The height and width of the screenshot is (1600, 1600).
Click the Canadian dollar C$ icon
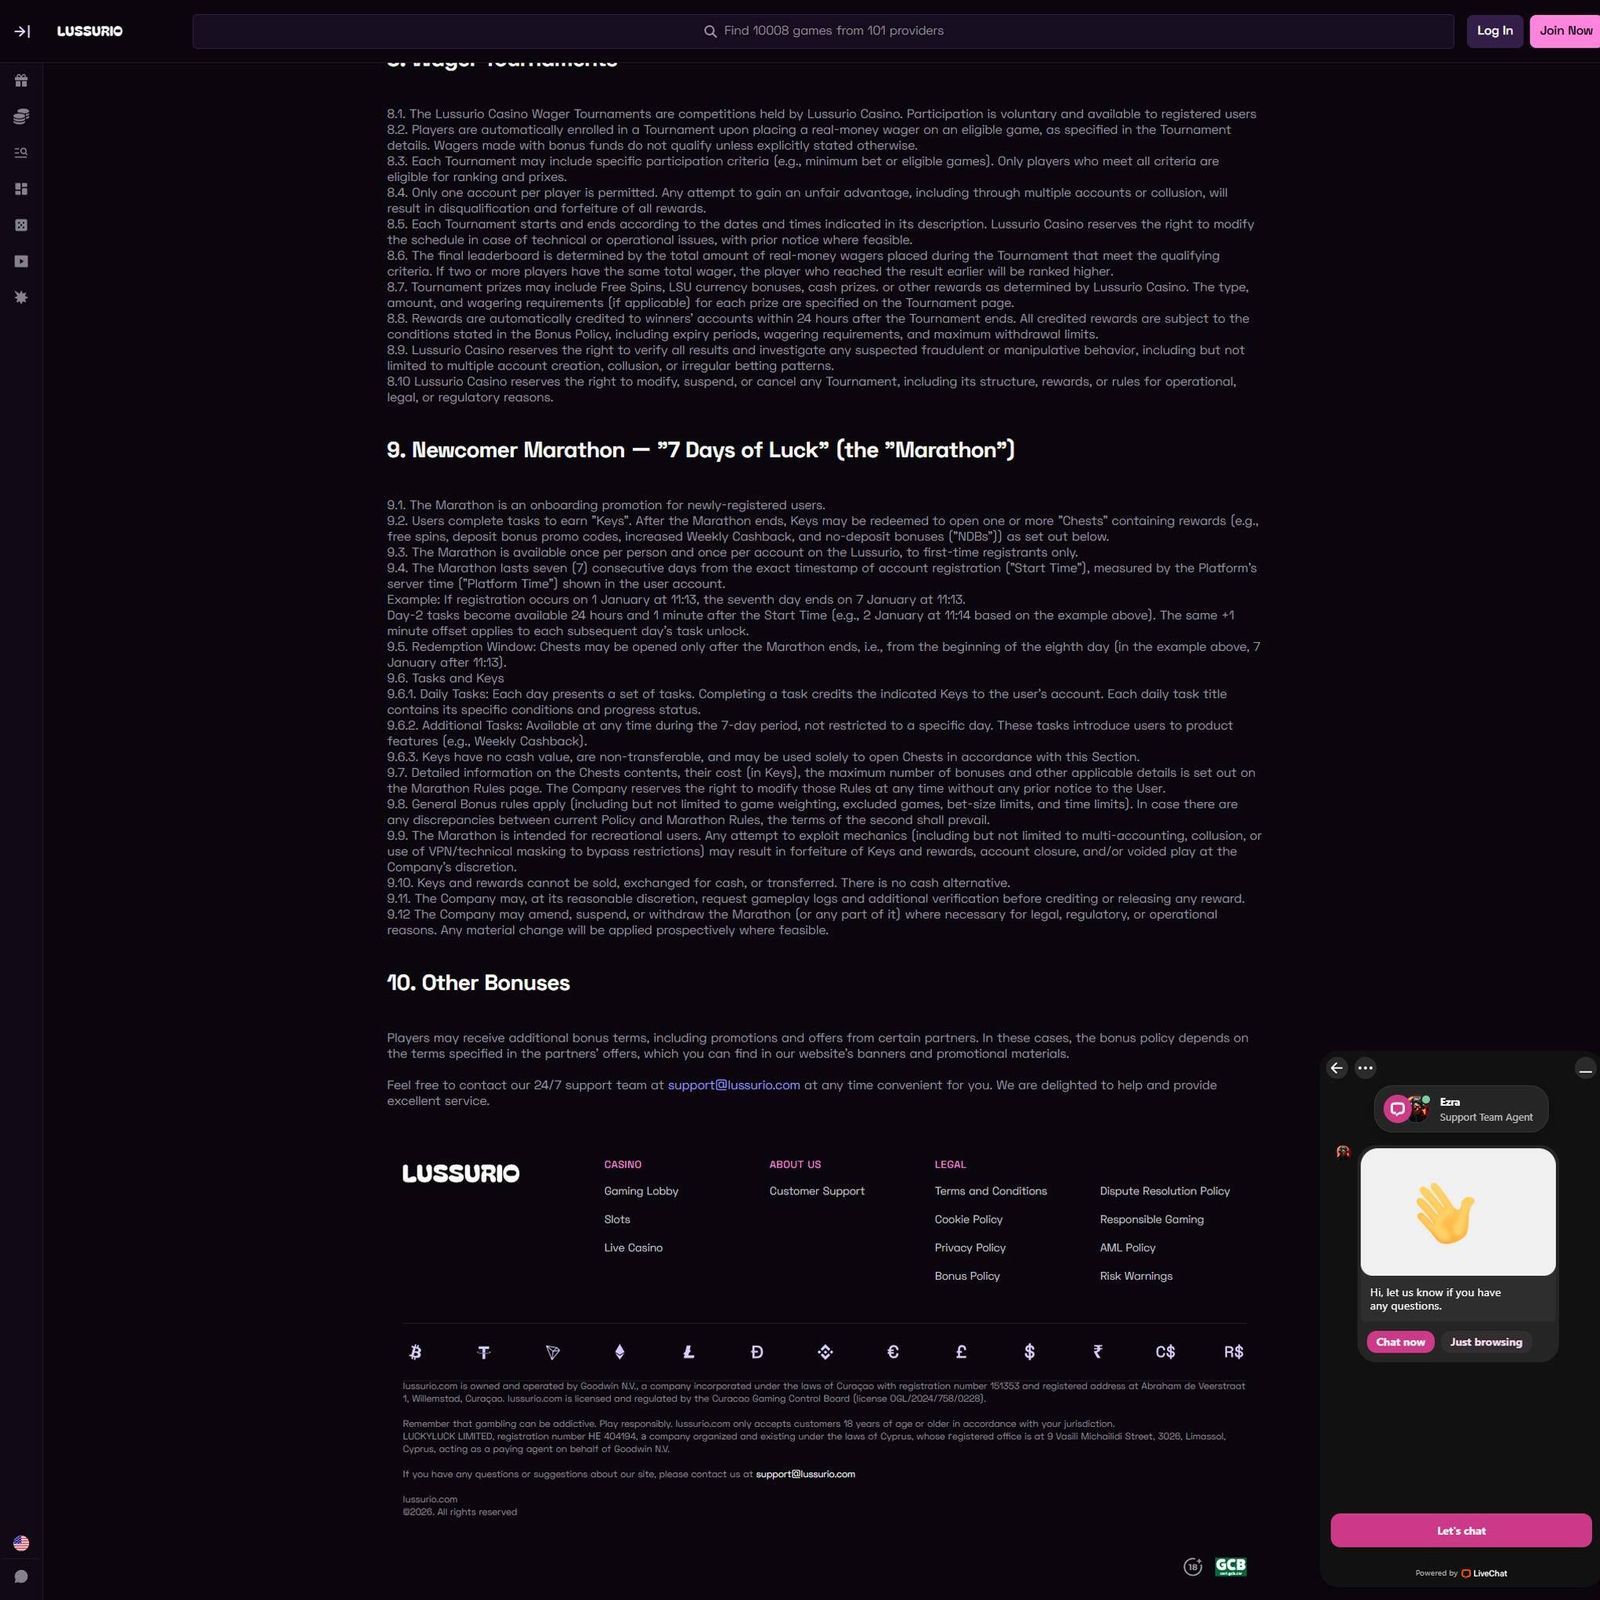tap(1166, 1352)
